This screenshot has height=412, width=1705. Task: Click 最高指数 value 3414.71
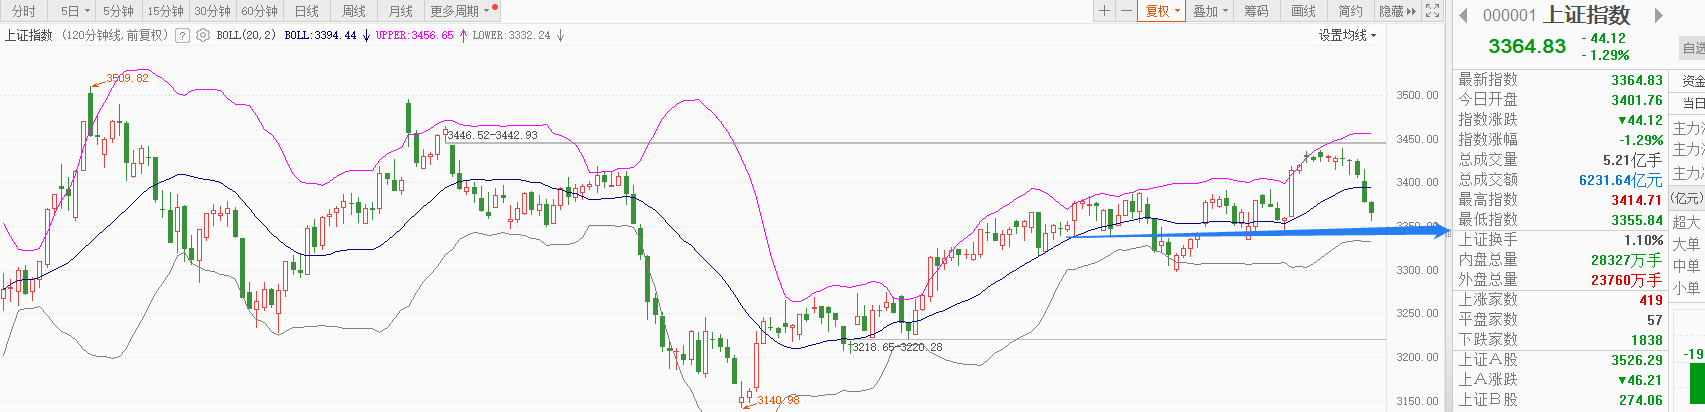tap(1636, 200)
